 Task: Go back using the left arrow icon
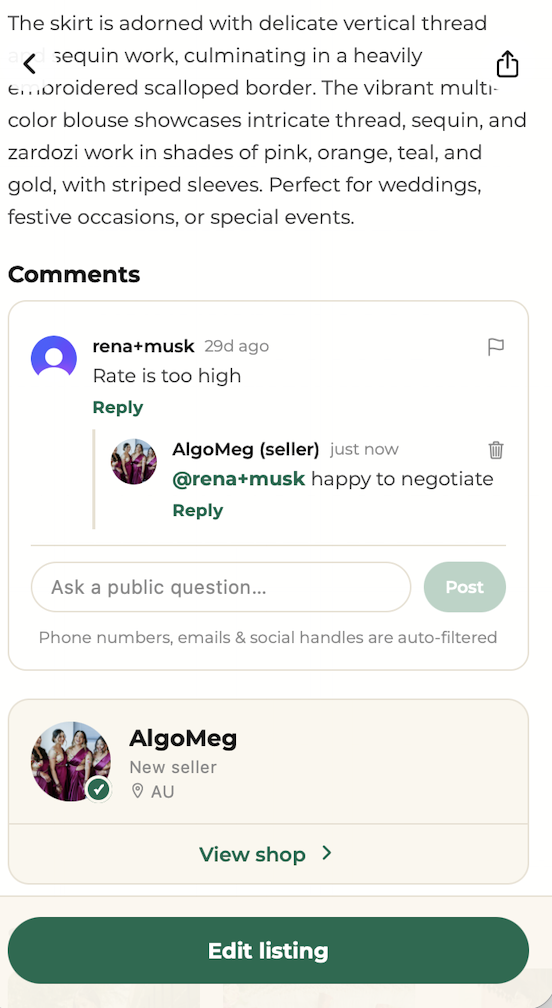coord(30,64)
